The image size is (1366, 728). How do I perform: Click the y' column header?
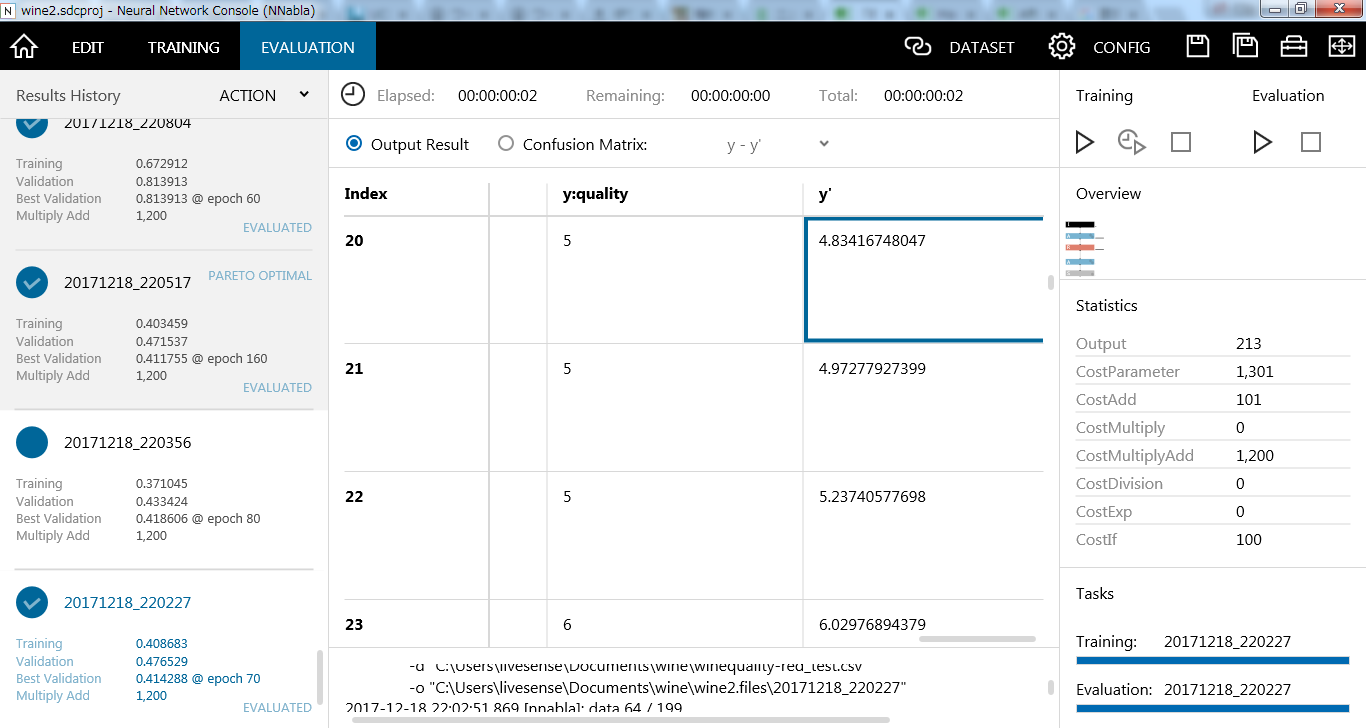826,194
